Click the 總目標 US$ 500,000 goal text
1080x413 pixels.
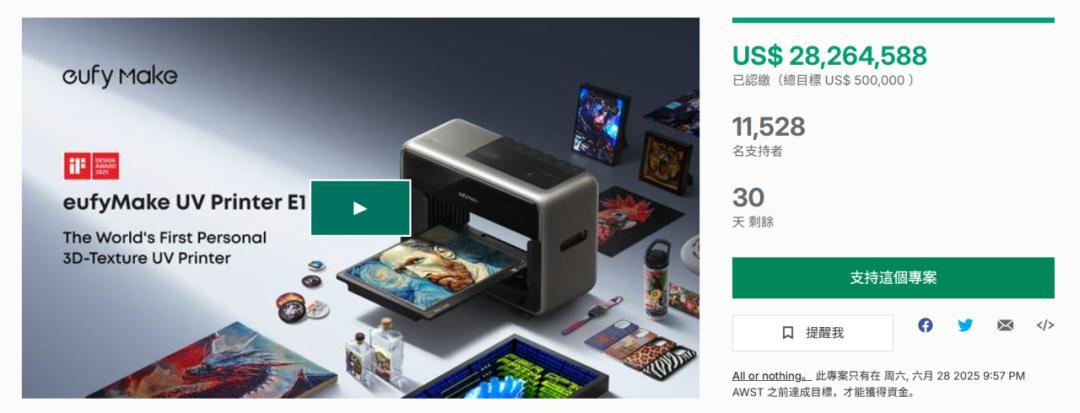852,81
